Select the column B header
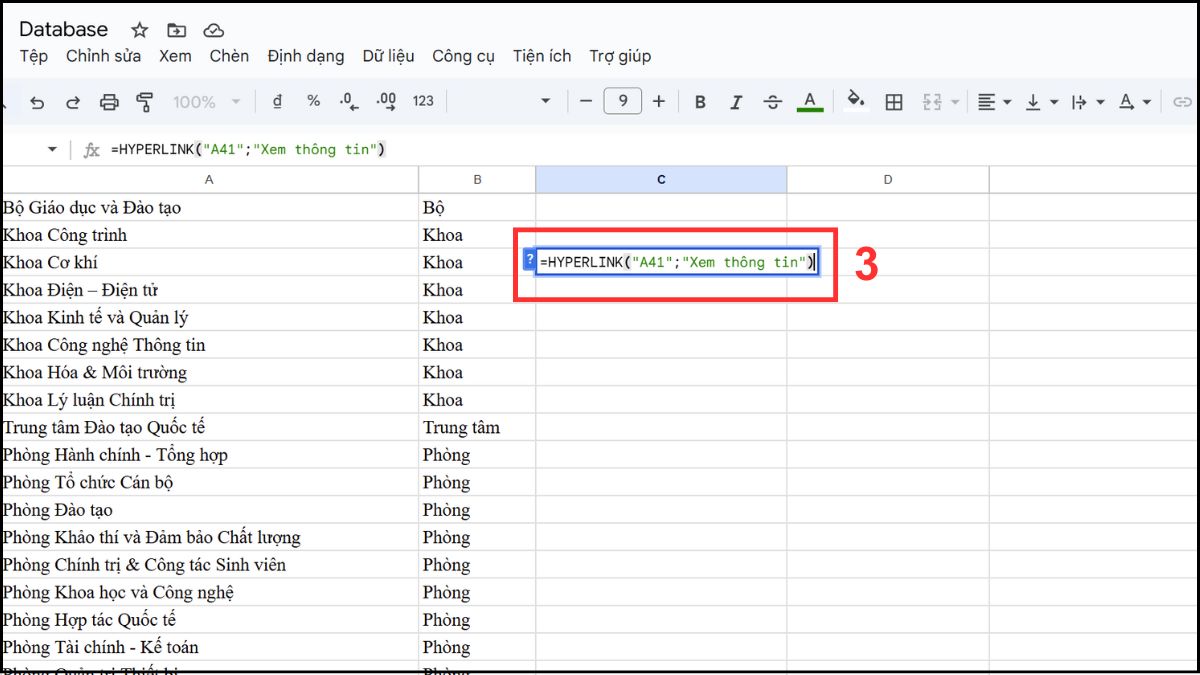 [477, 178]
